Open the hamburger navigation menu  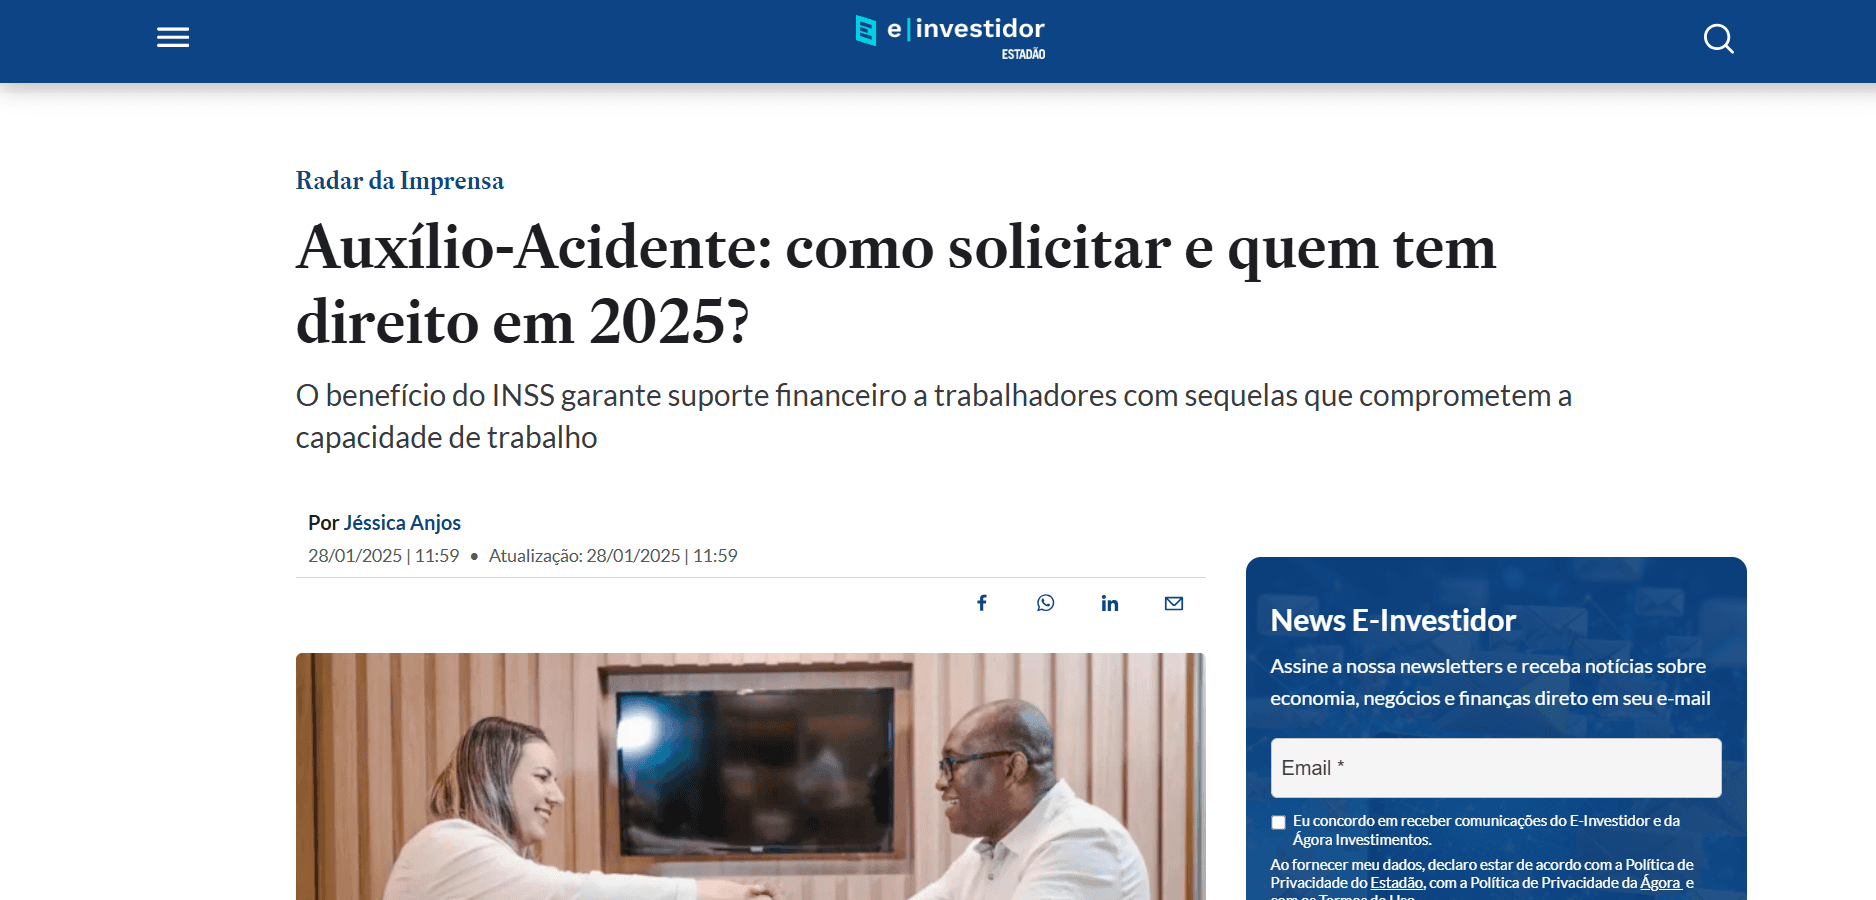point(173,38)
